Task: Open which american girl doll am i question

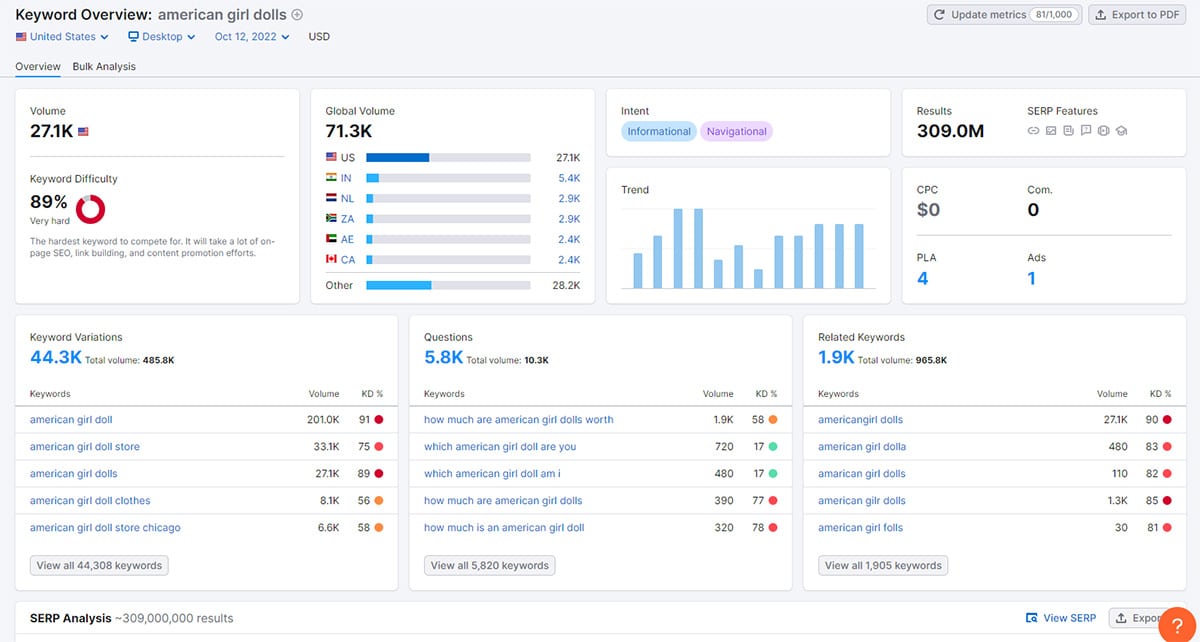Action: point(492,474)
